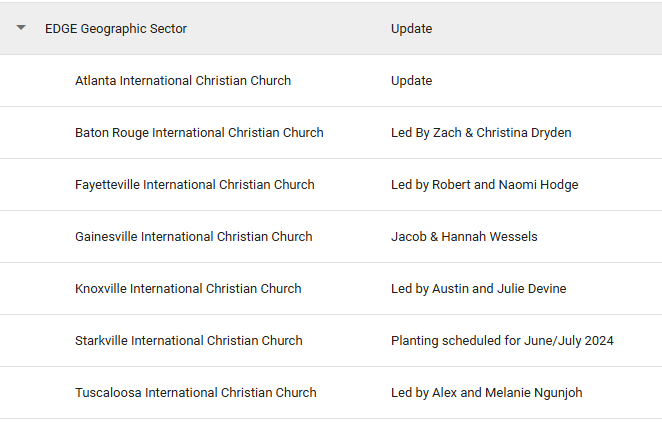The image size is (662, 422).
Task: Click 'Led By Zach & Christina Dryden'
Action: [481, 133]
